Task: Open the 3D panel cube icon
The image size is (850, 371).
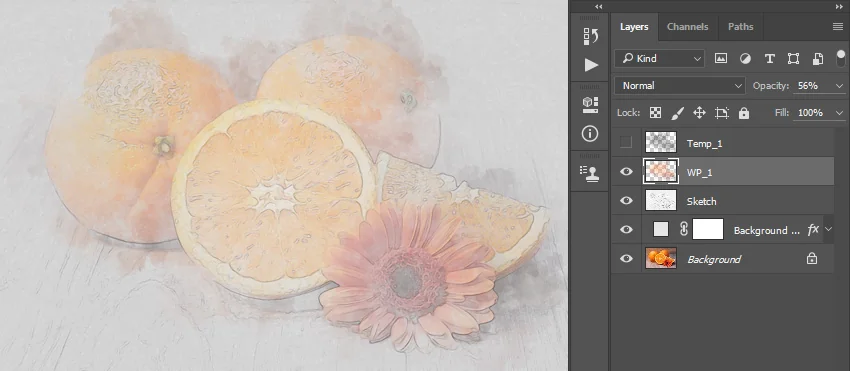Action: (590, 105)
